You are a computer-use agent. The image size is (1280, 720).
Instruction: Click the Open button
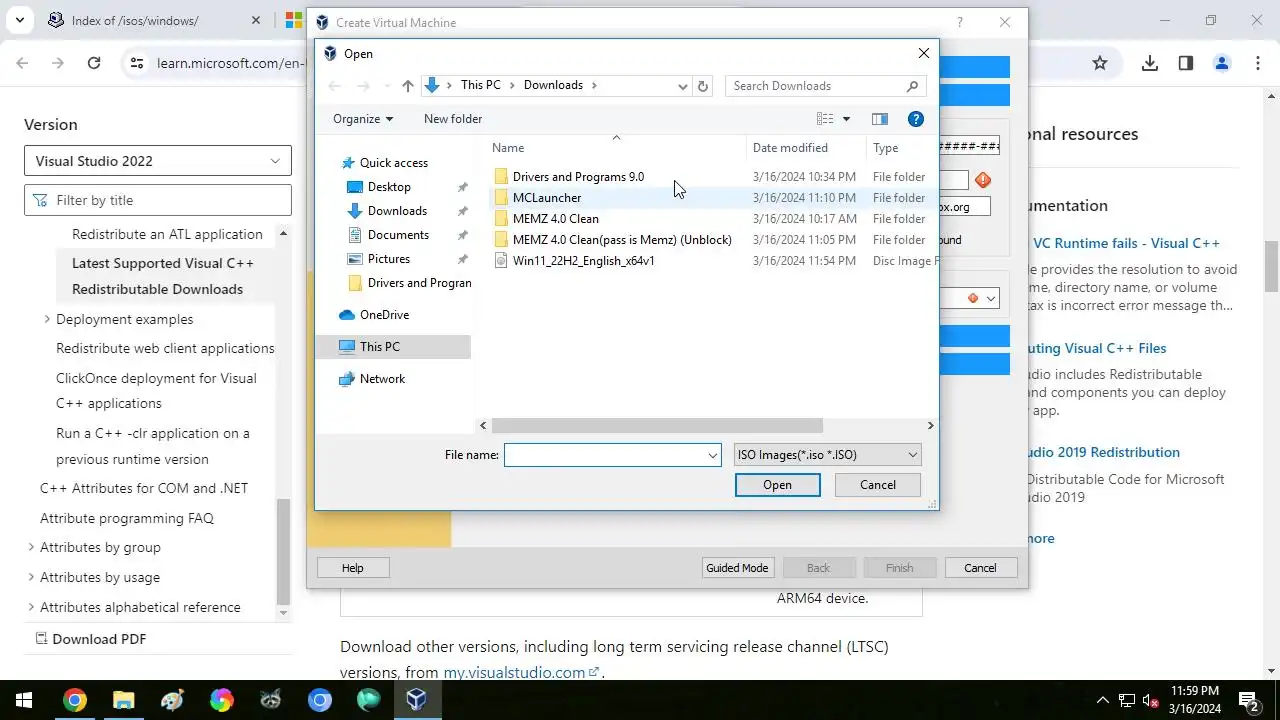(777, 485)
